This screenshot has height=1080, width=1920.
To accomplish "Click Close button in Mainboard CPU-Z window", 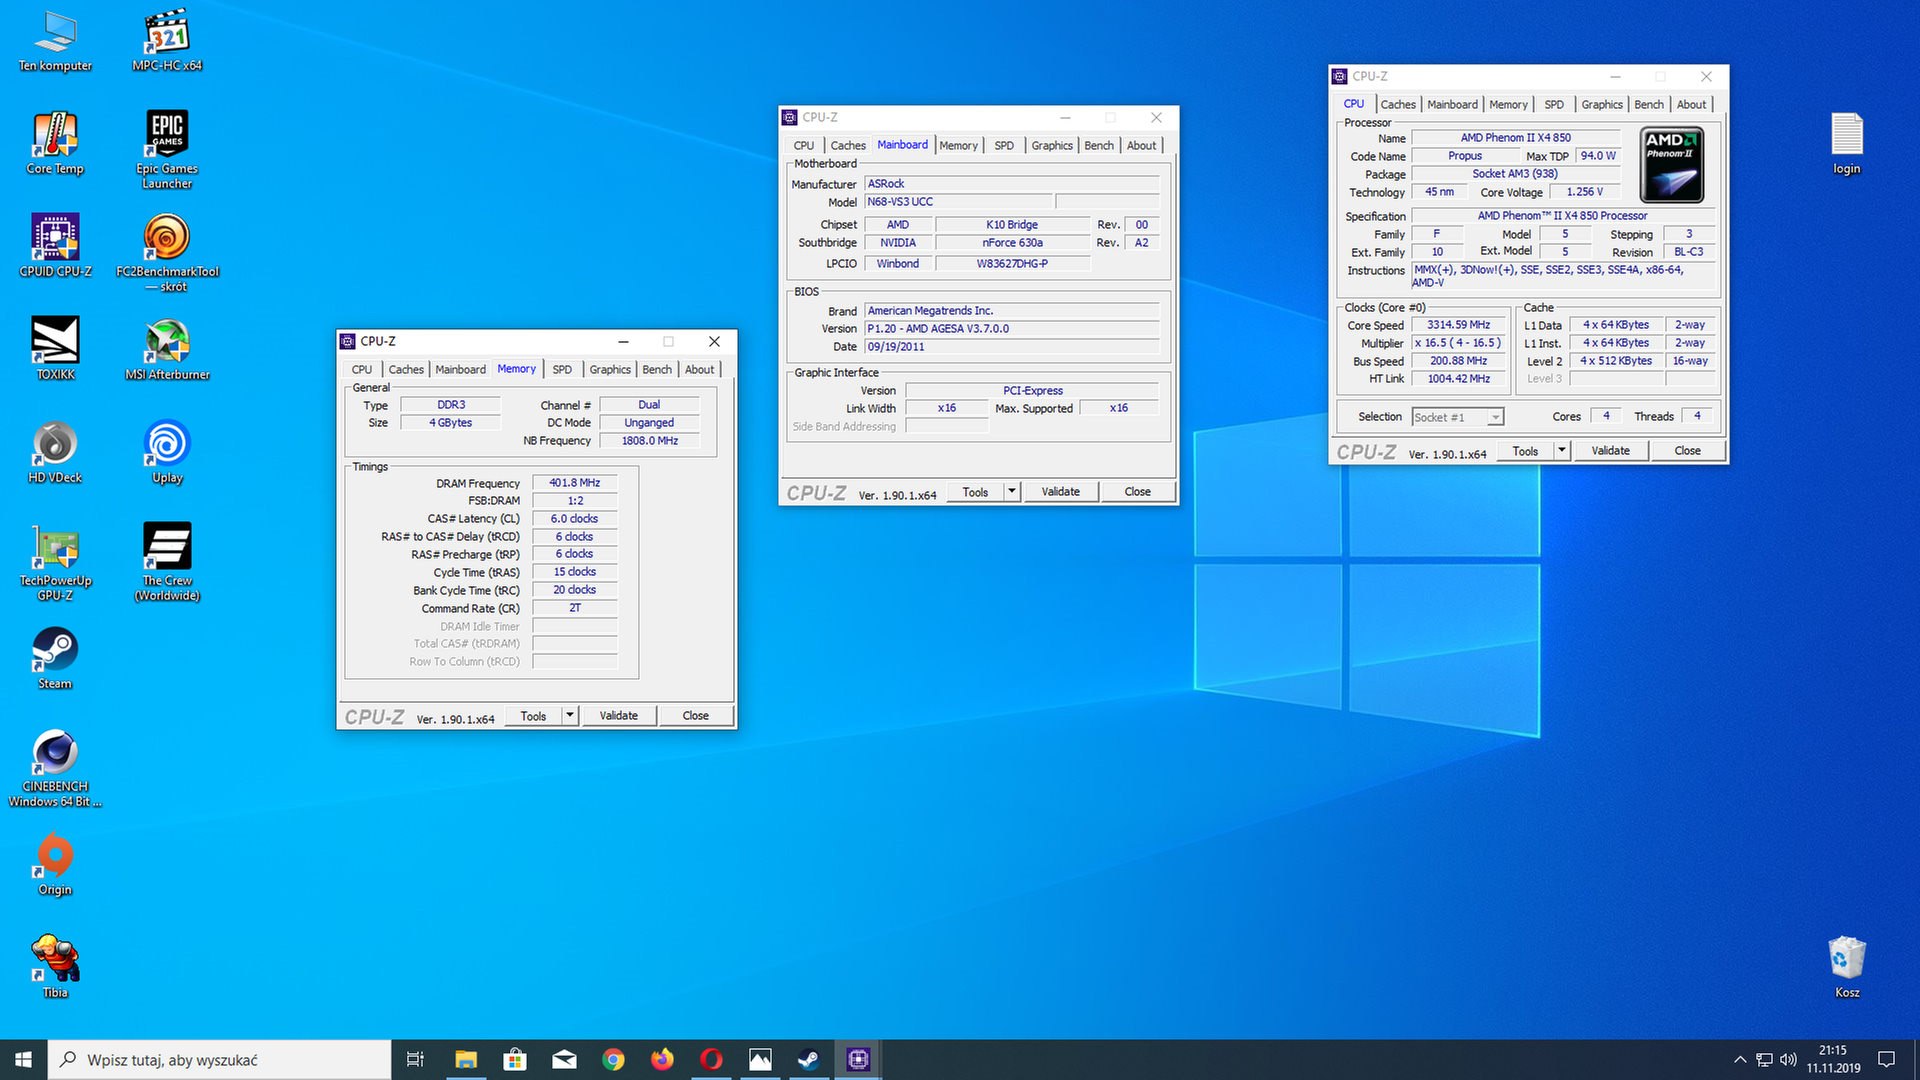I will (x=1137, y=491).
